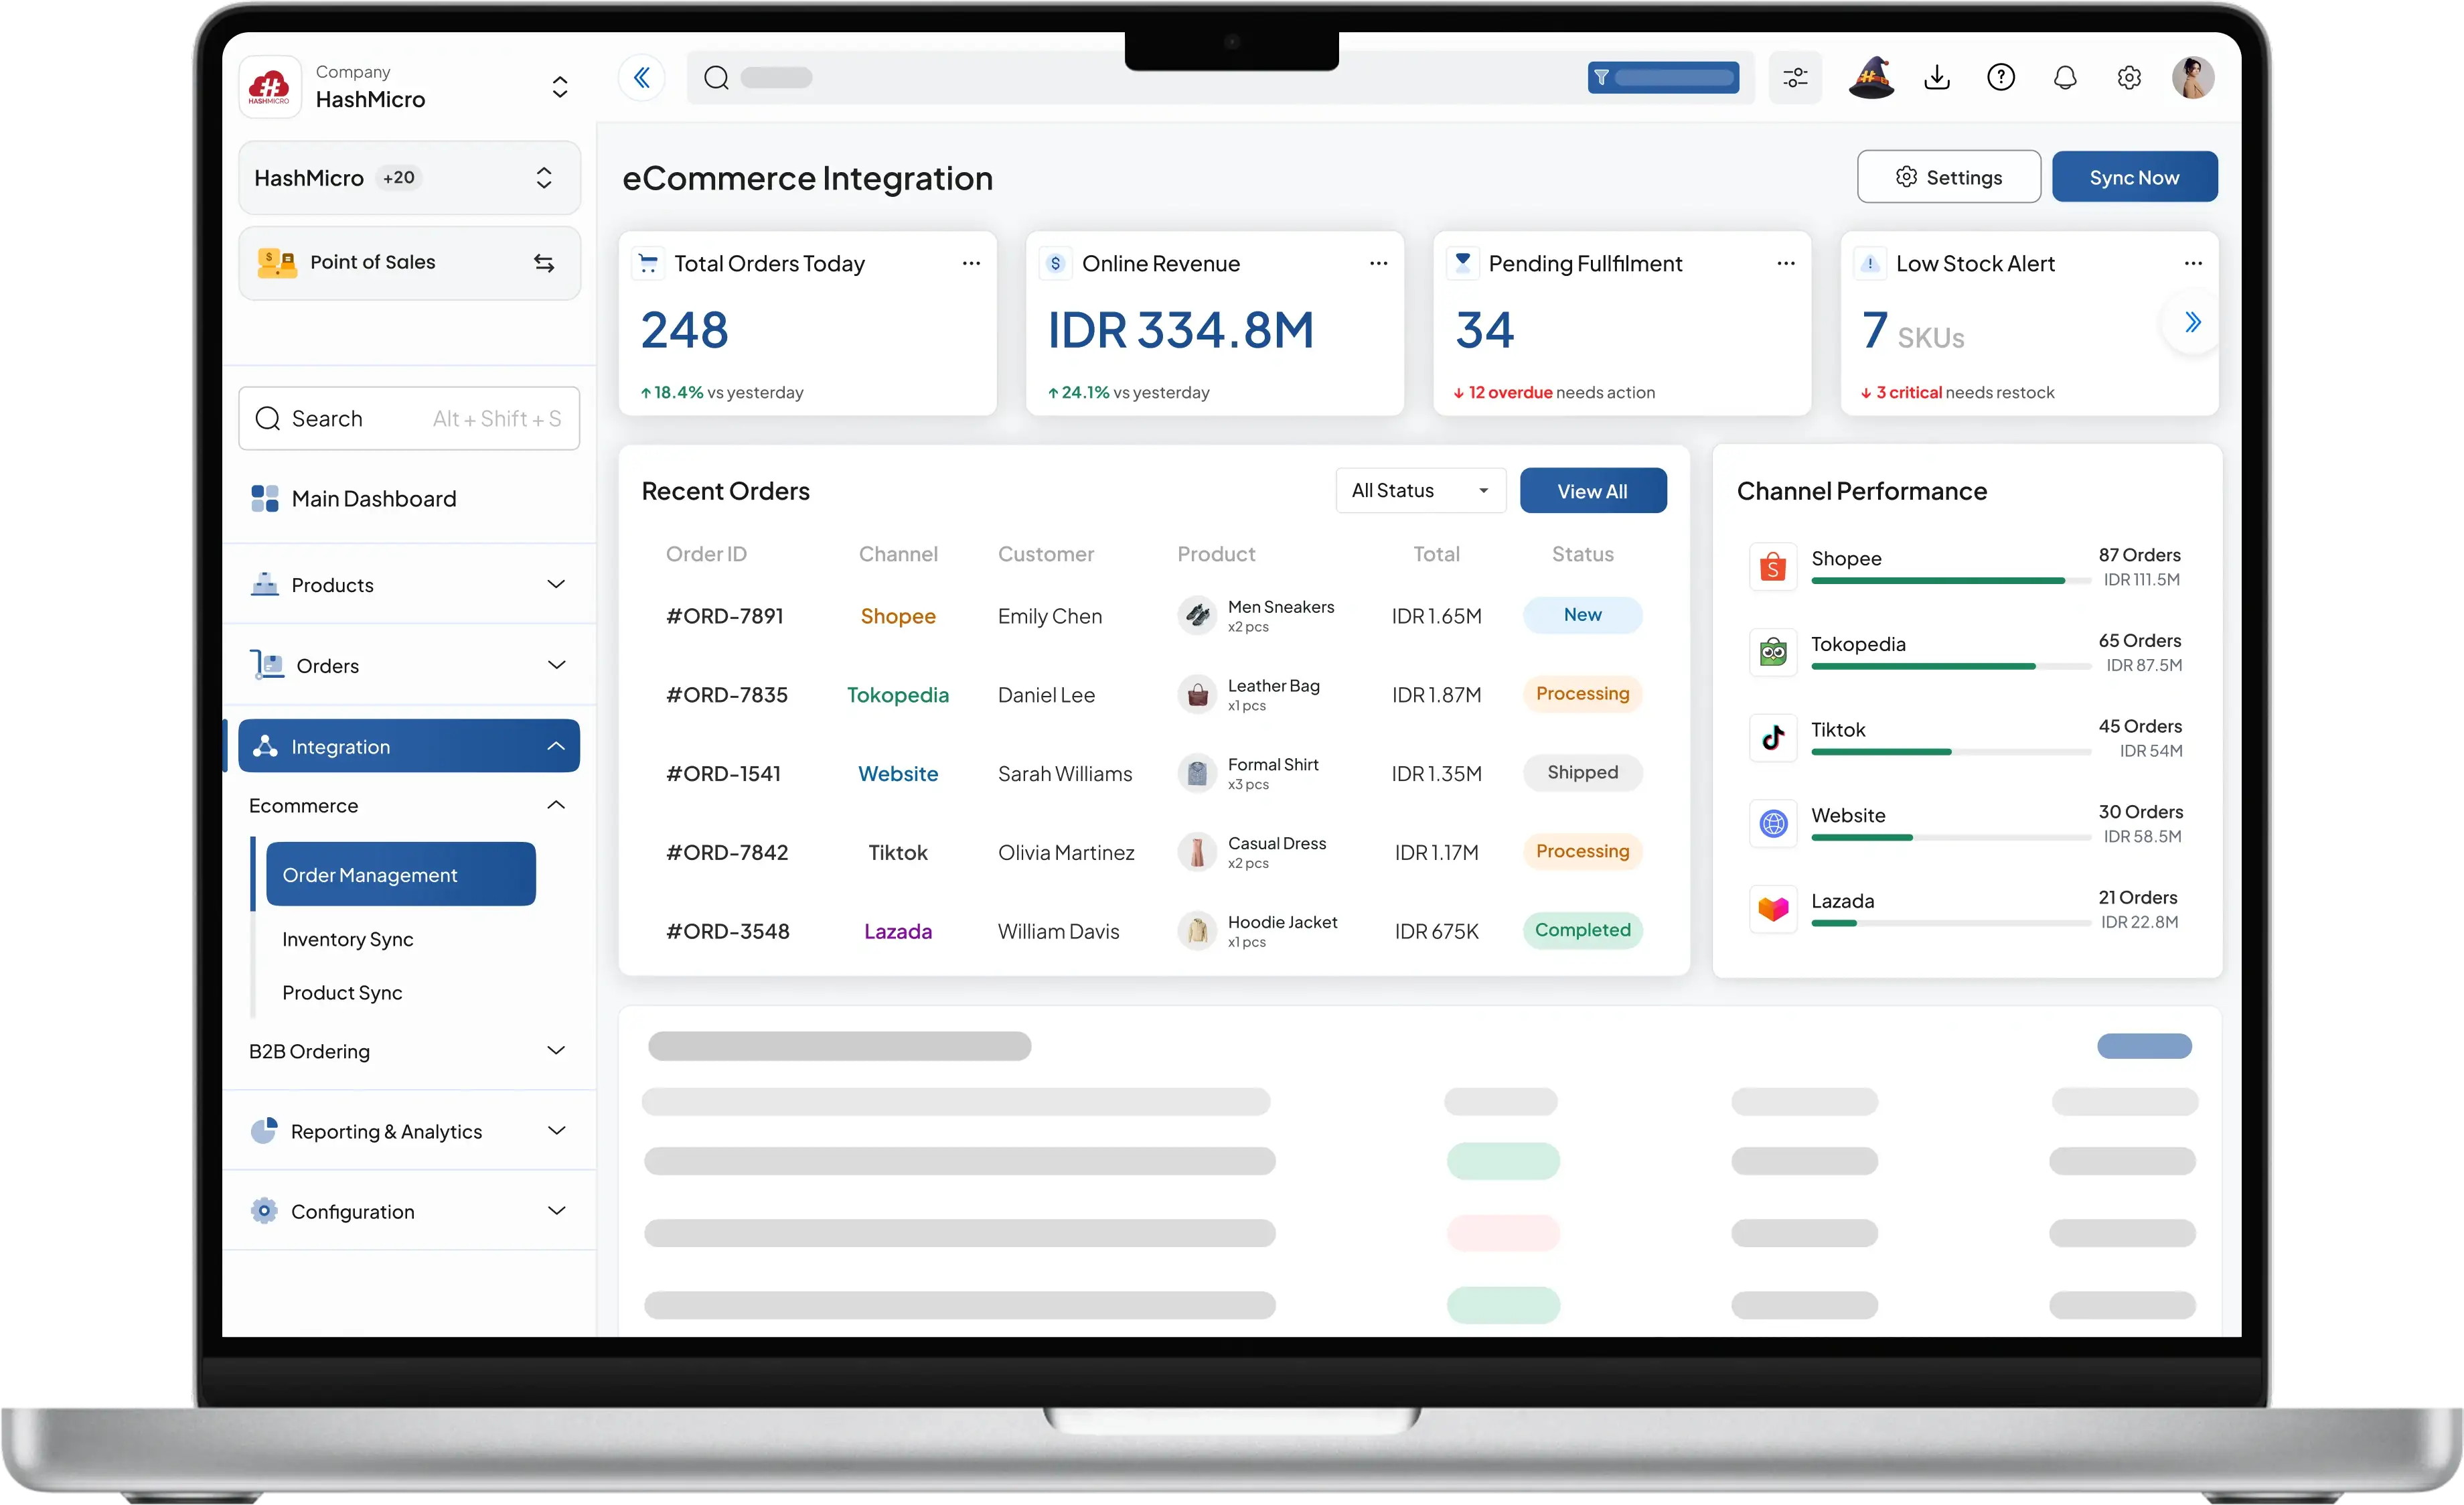Click Tiktok performance progress bar

click(1950, 752)
